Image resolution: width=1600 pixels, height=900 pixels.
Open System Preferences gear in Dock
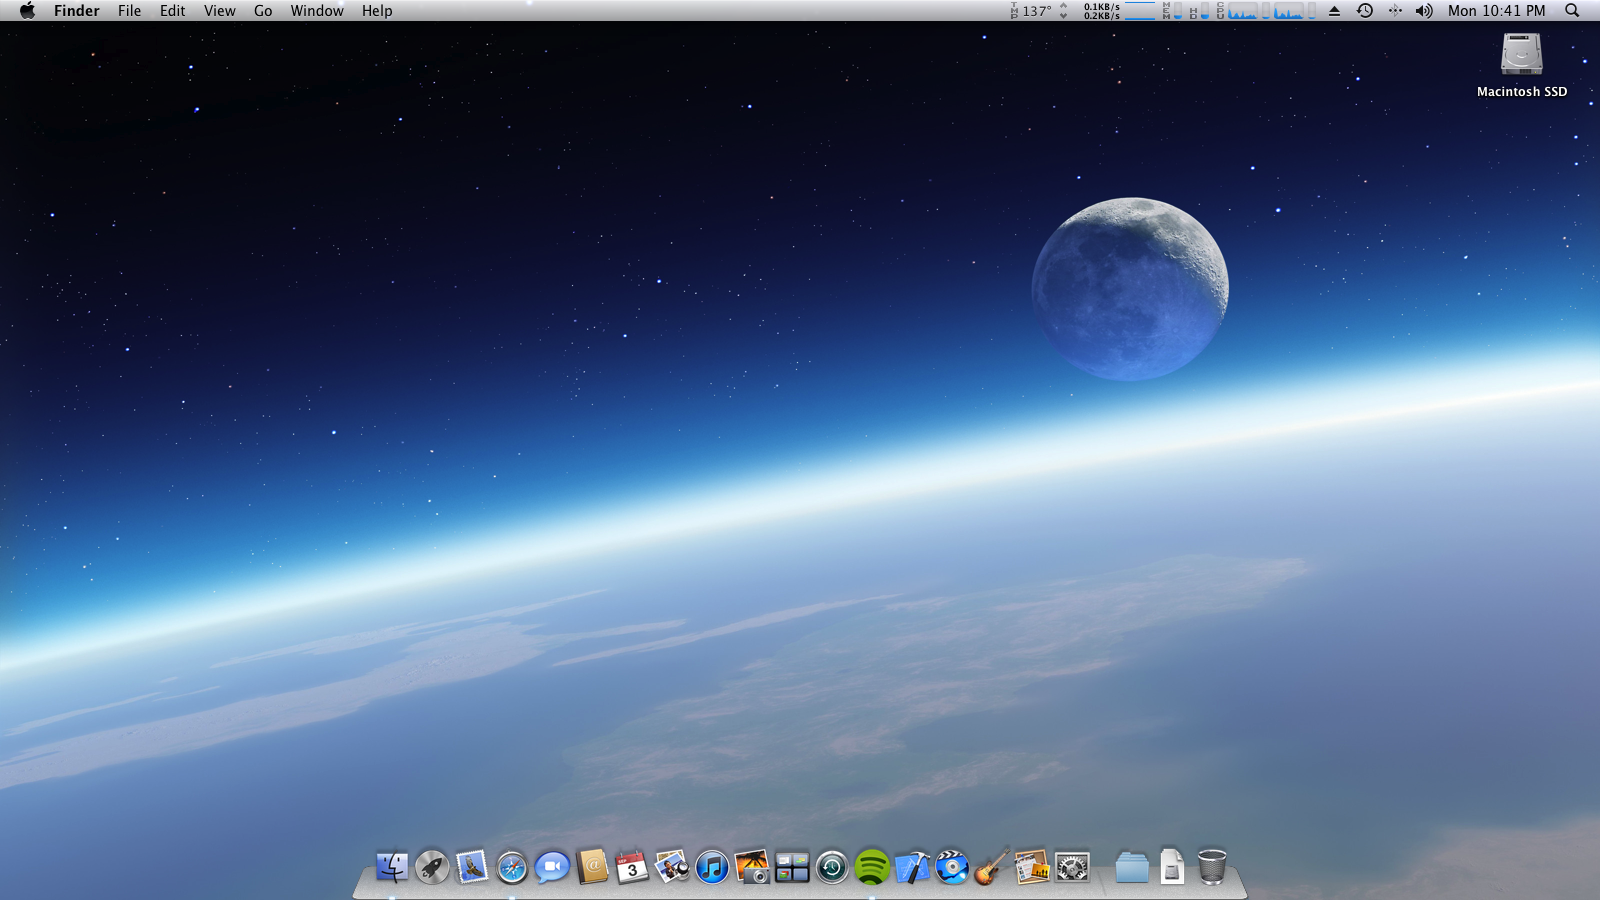1072,867
